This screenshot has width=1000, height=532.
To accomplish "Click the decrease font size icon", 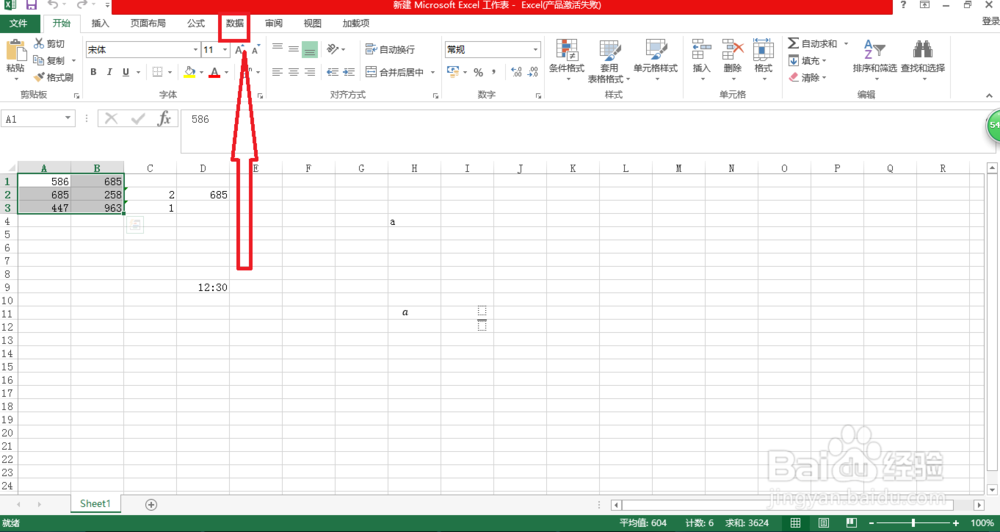I will pyautogui.click(x=255, y=50).
